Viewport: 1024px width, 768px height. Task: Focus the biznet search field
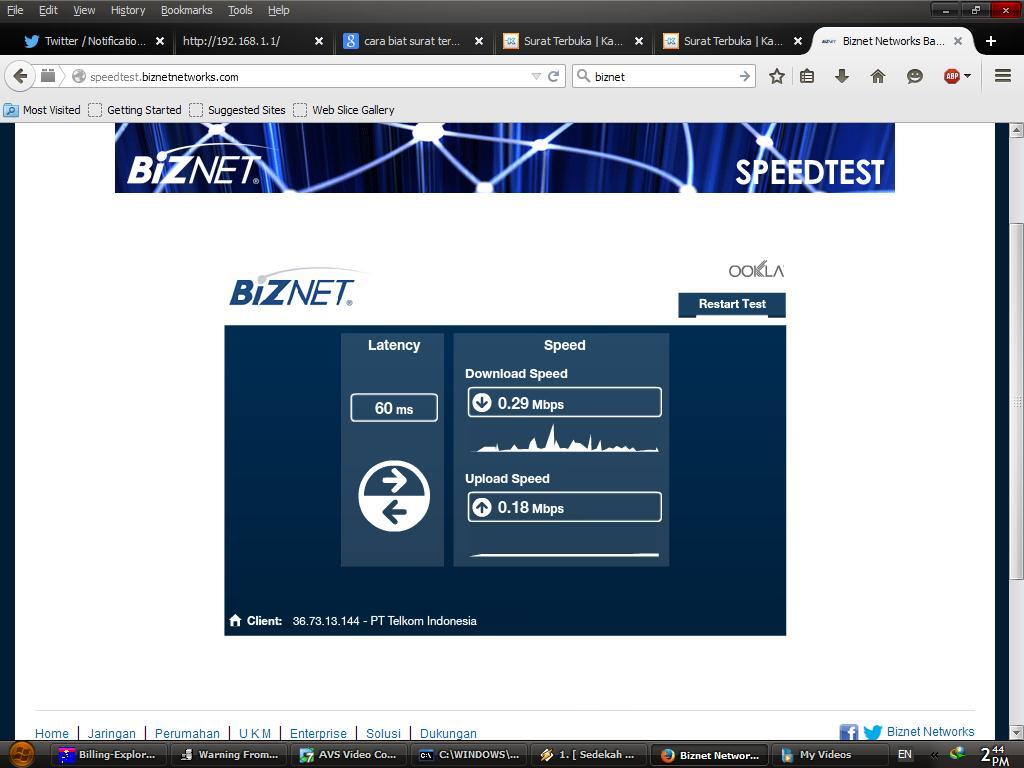pos(663,76)
